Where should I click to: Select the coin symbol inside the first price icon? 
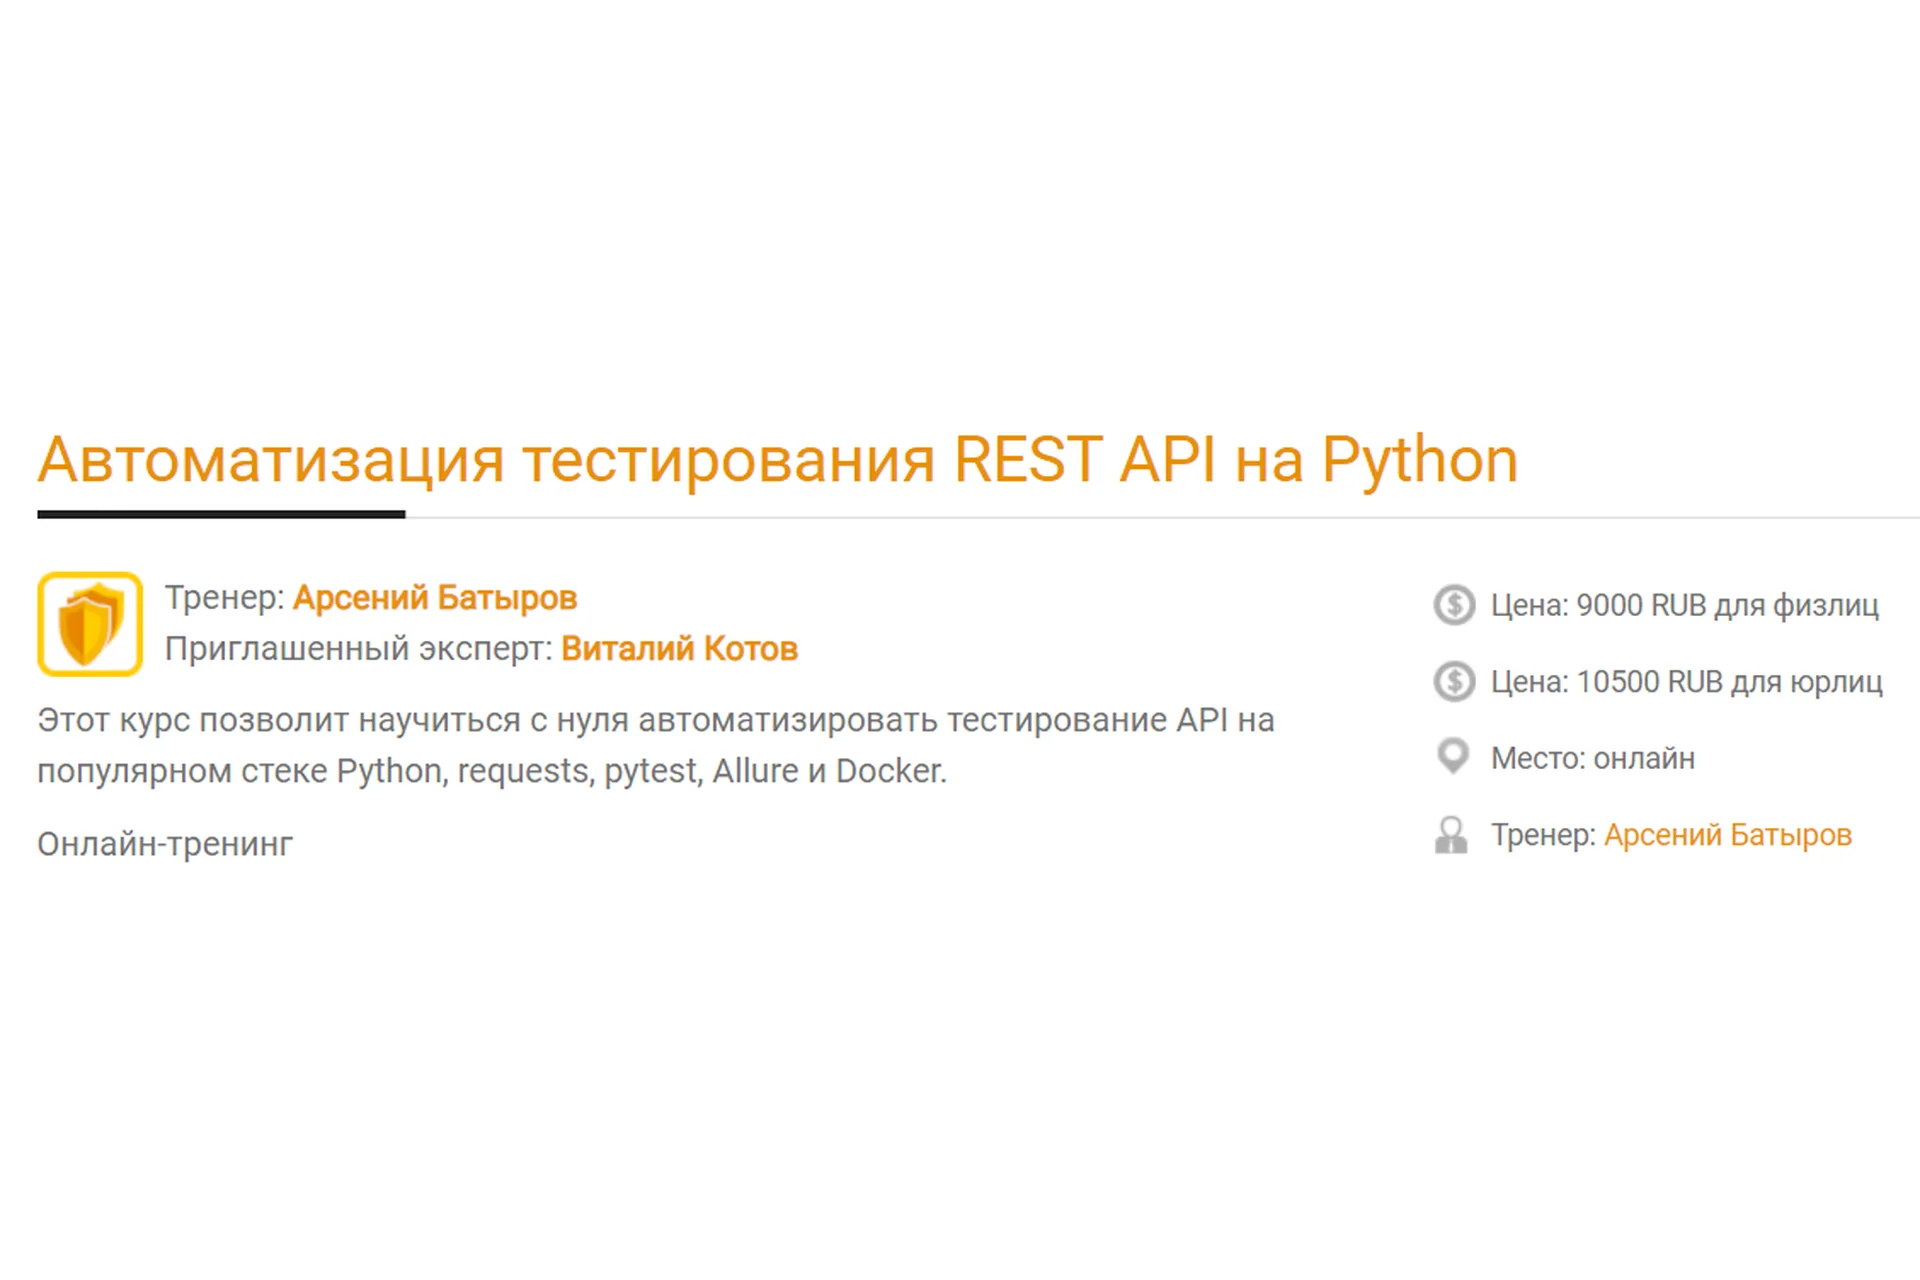click(1455, 604)
